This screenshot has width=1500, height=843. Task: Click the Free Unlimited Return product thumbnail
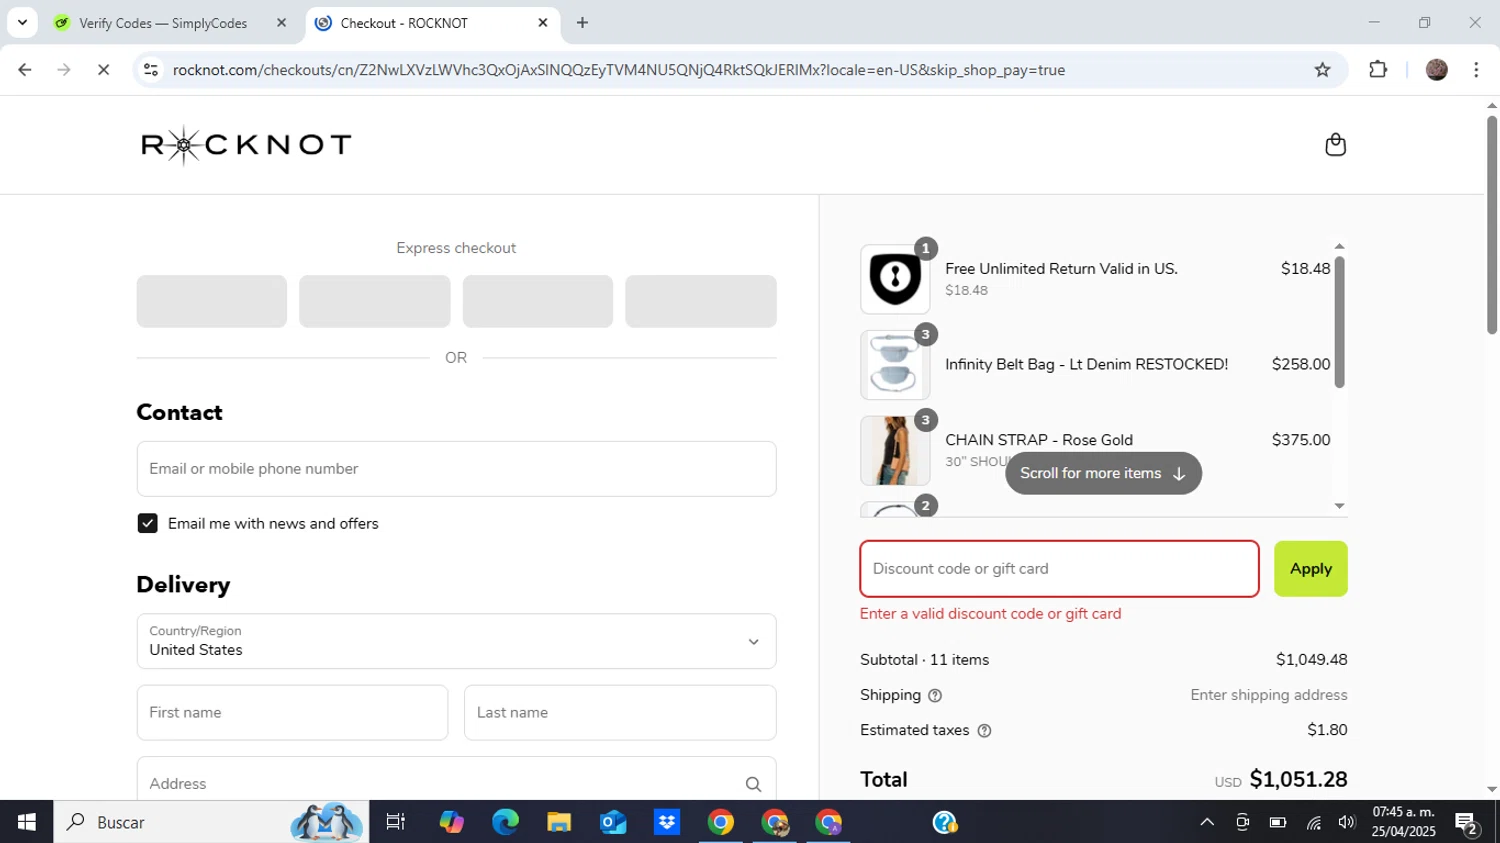click(895, 279)
